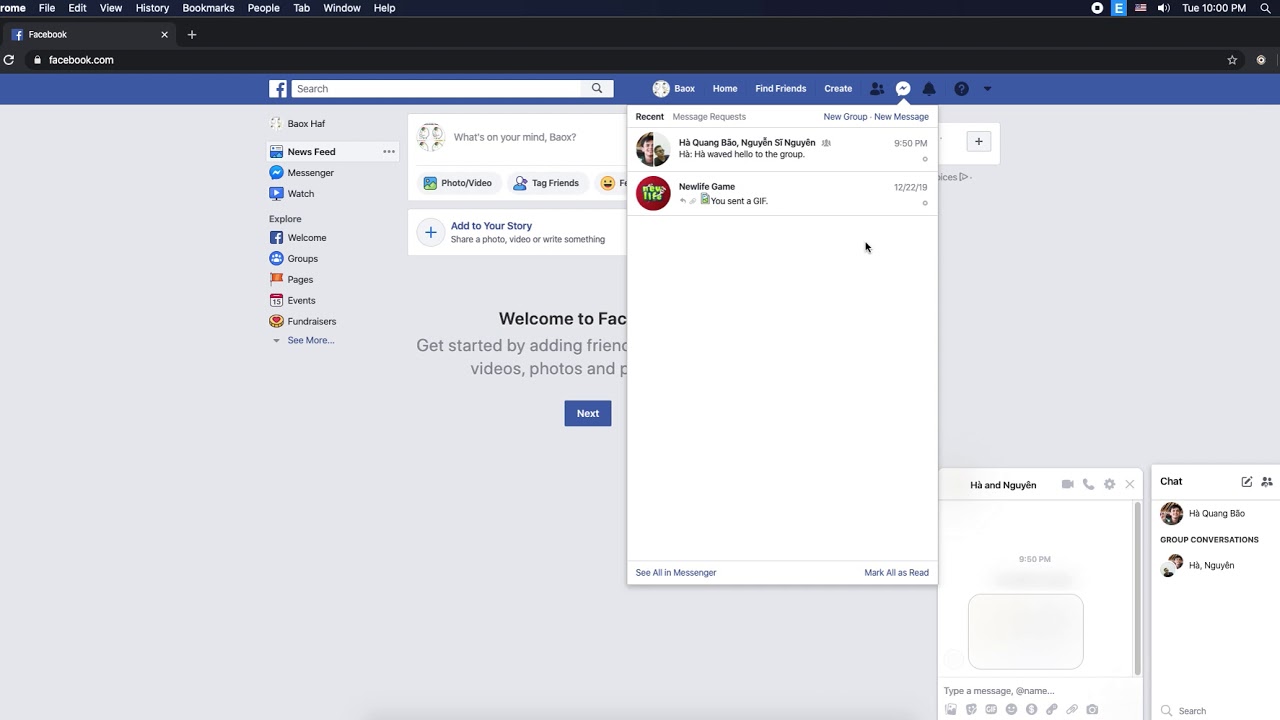Viewport: 1280px width, 720px height.
Task: Choose a sticker in the chat window
Action: 971,710
